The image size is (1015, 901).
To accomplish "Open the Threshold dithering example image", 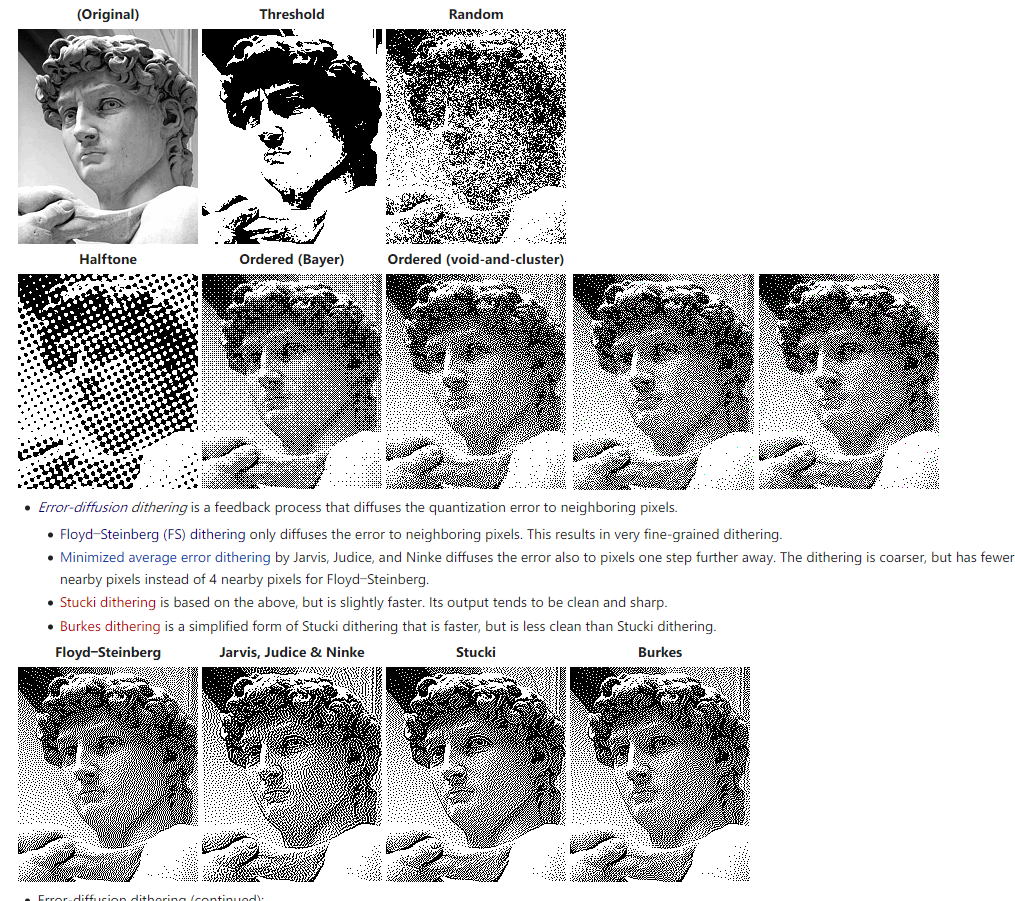I will [291, 136].
